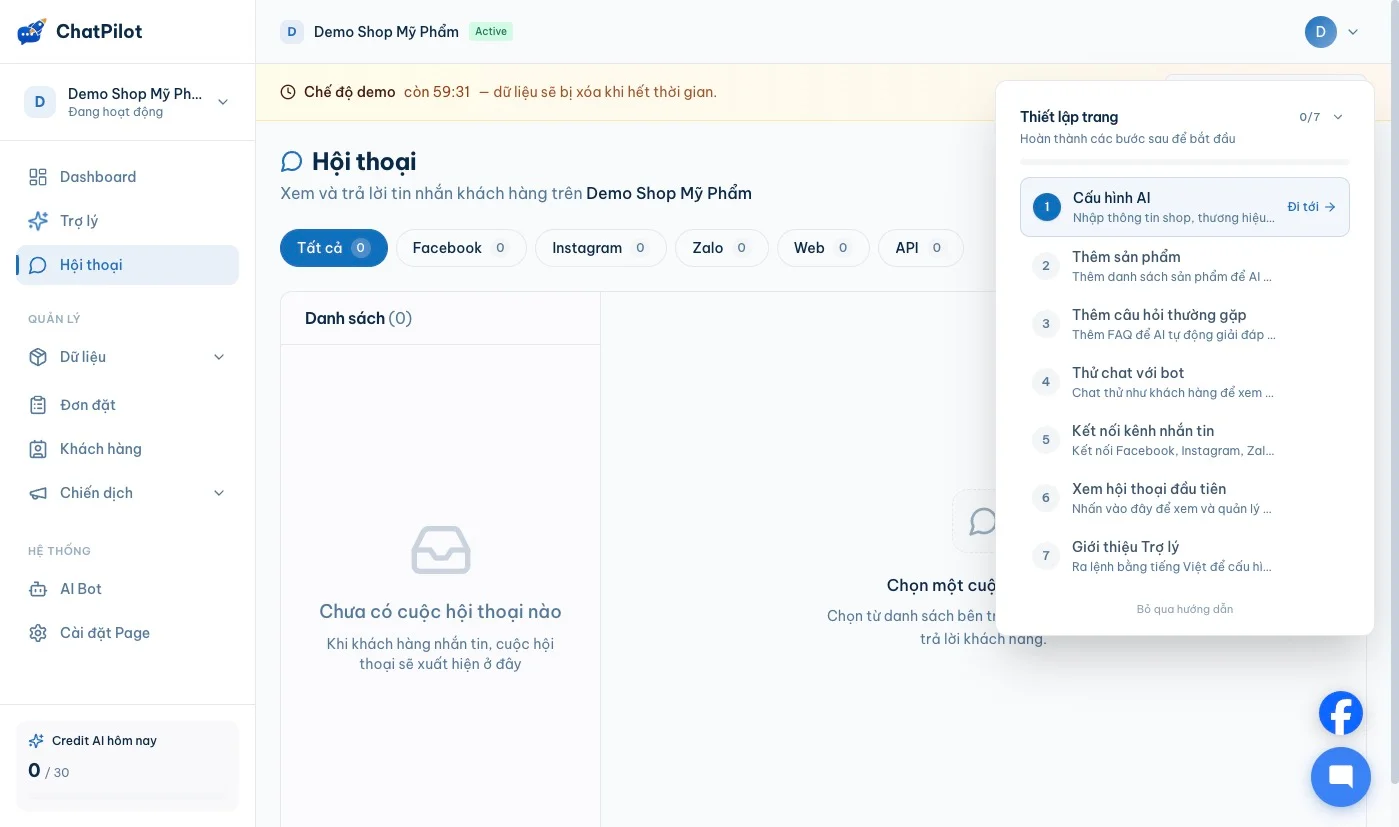Open the Thử chat với bot step
Screen dimensions: 1399x827
click(x=1185, y=382)
